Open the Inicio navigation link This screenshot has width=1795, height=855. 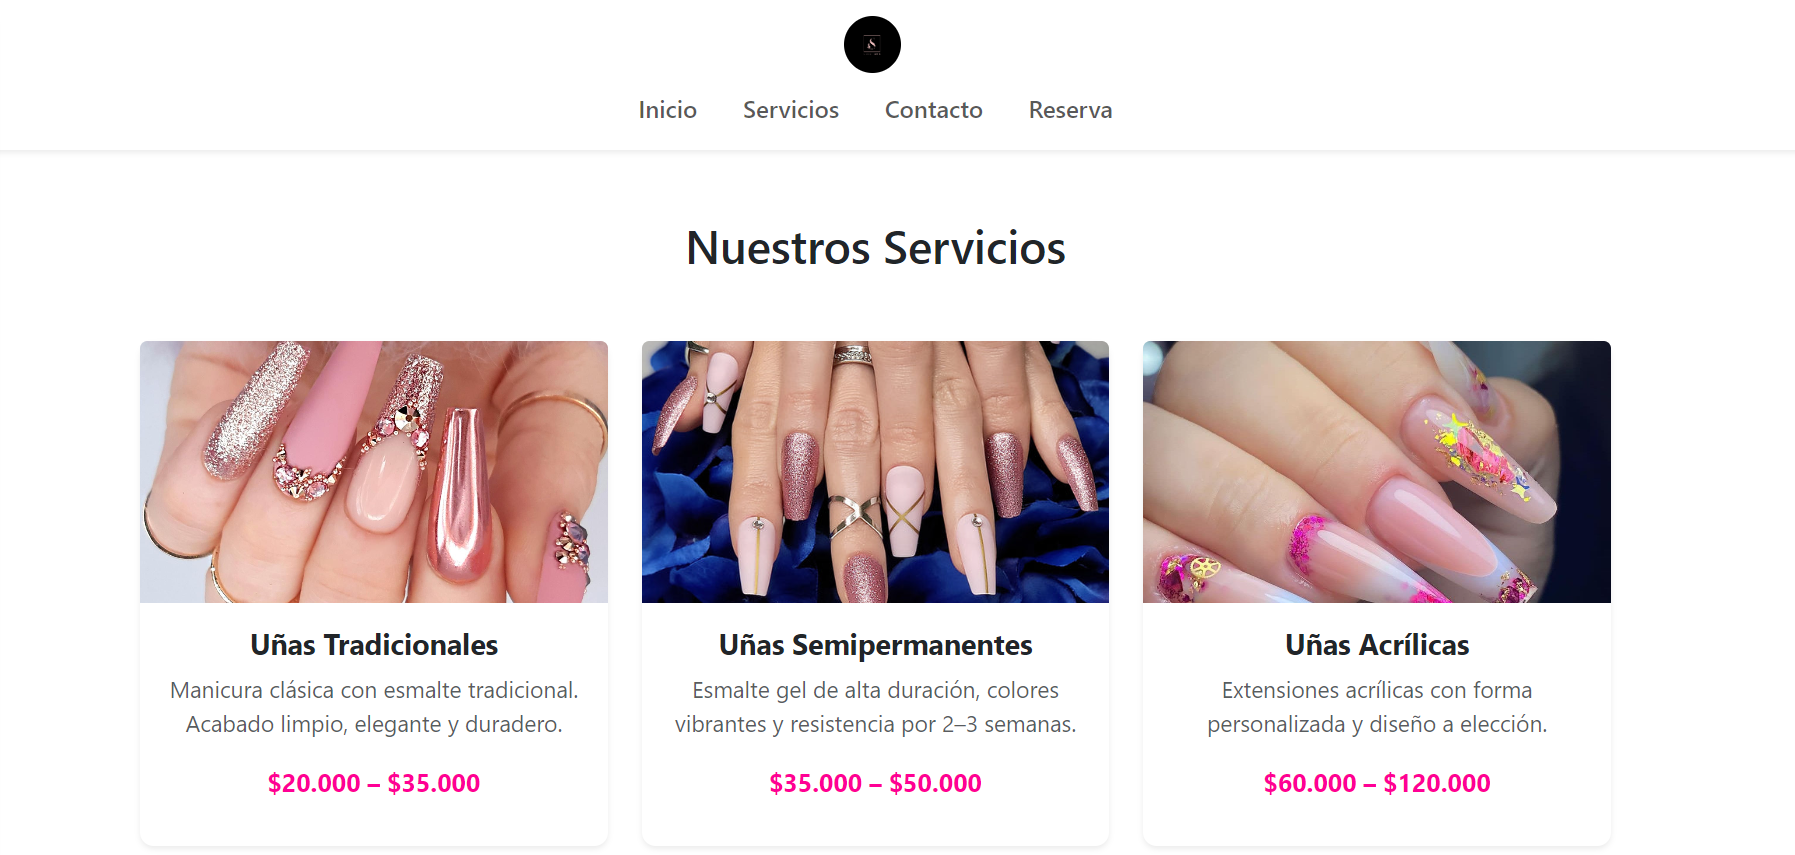coord(667,110)
